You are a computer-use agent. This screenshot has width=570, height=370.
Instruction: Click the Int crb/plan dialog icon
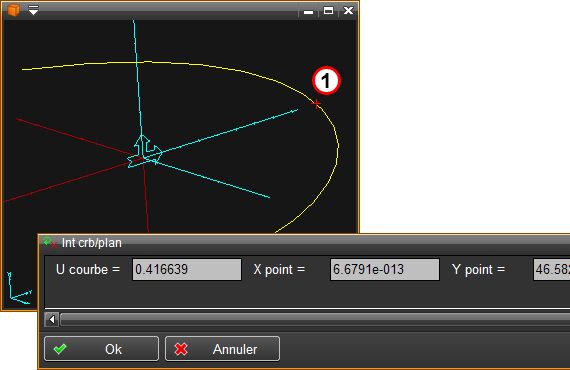coord(49,242)
